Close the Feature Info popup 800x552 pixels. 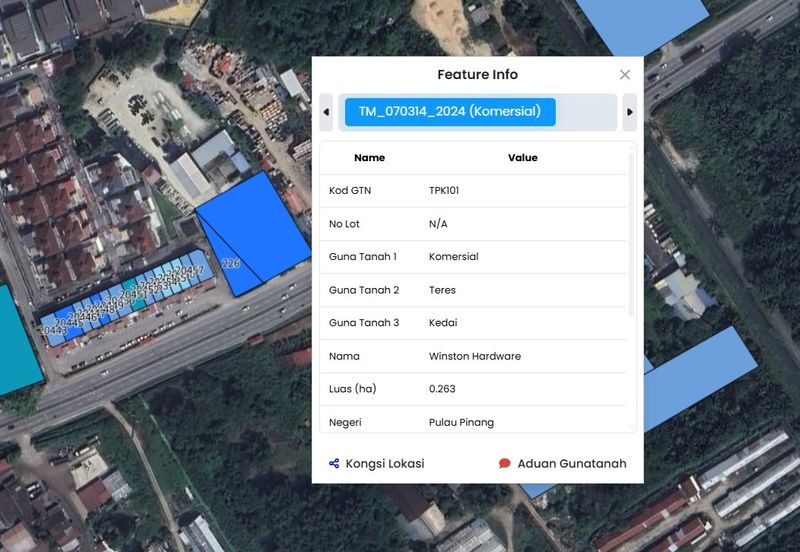tap(625, 75)
